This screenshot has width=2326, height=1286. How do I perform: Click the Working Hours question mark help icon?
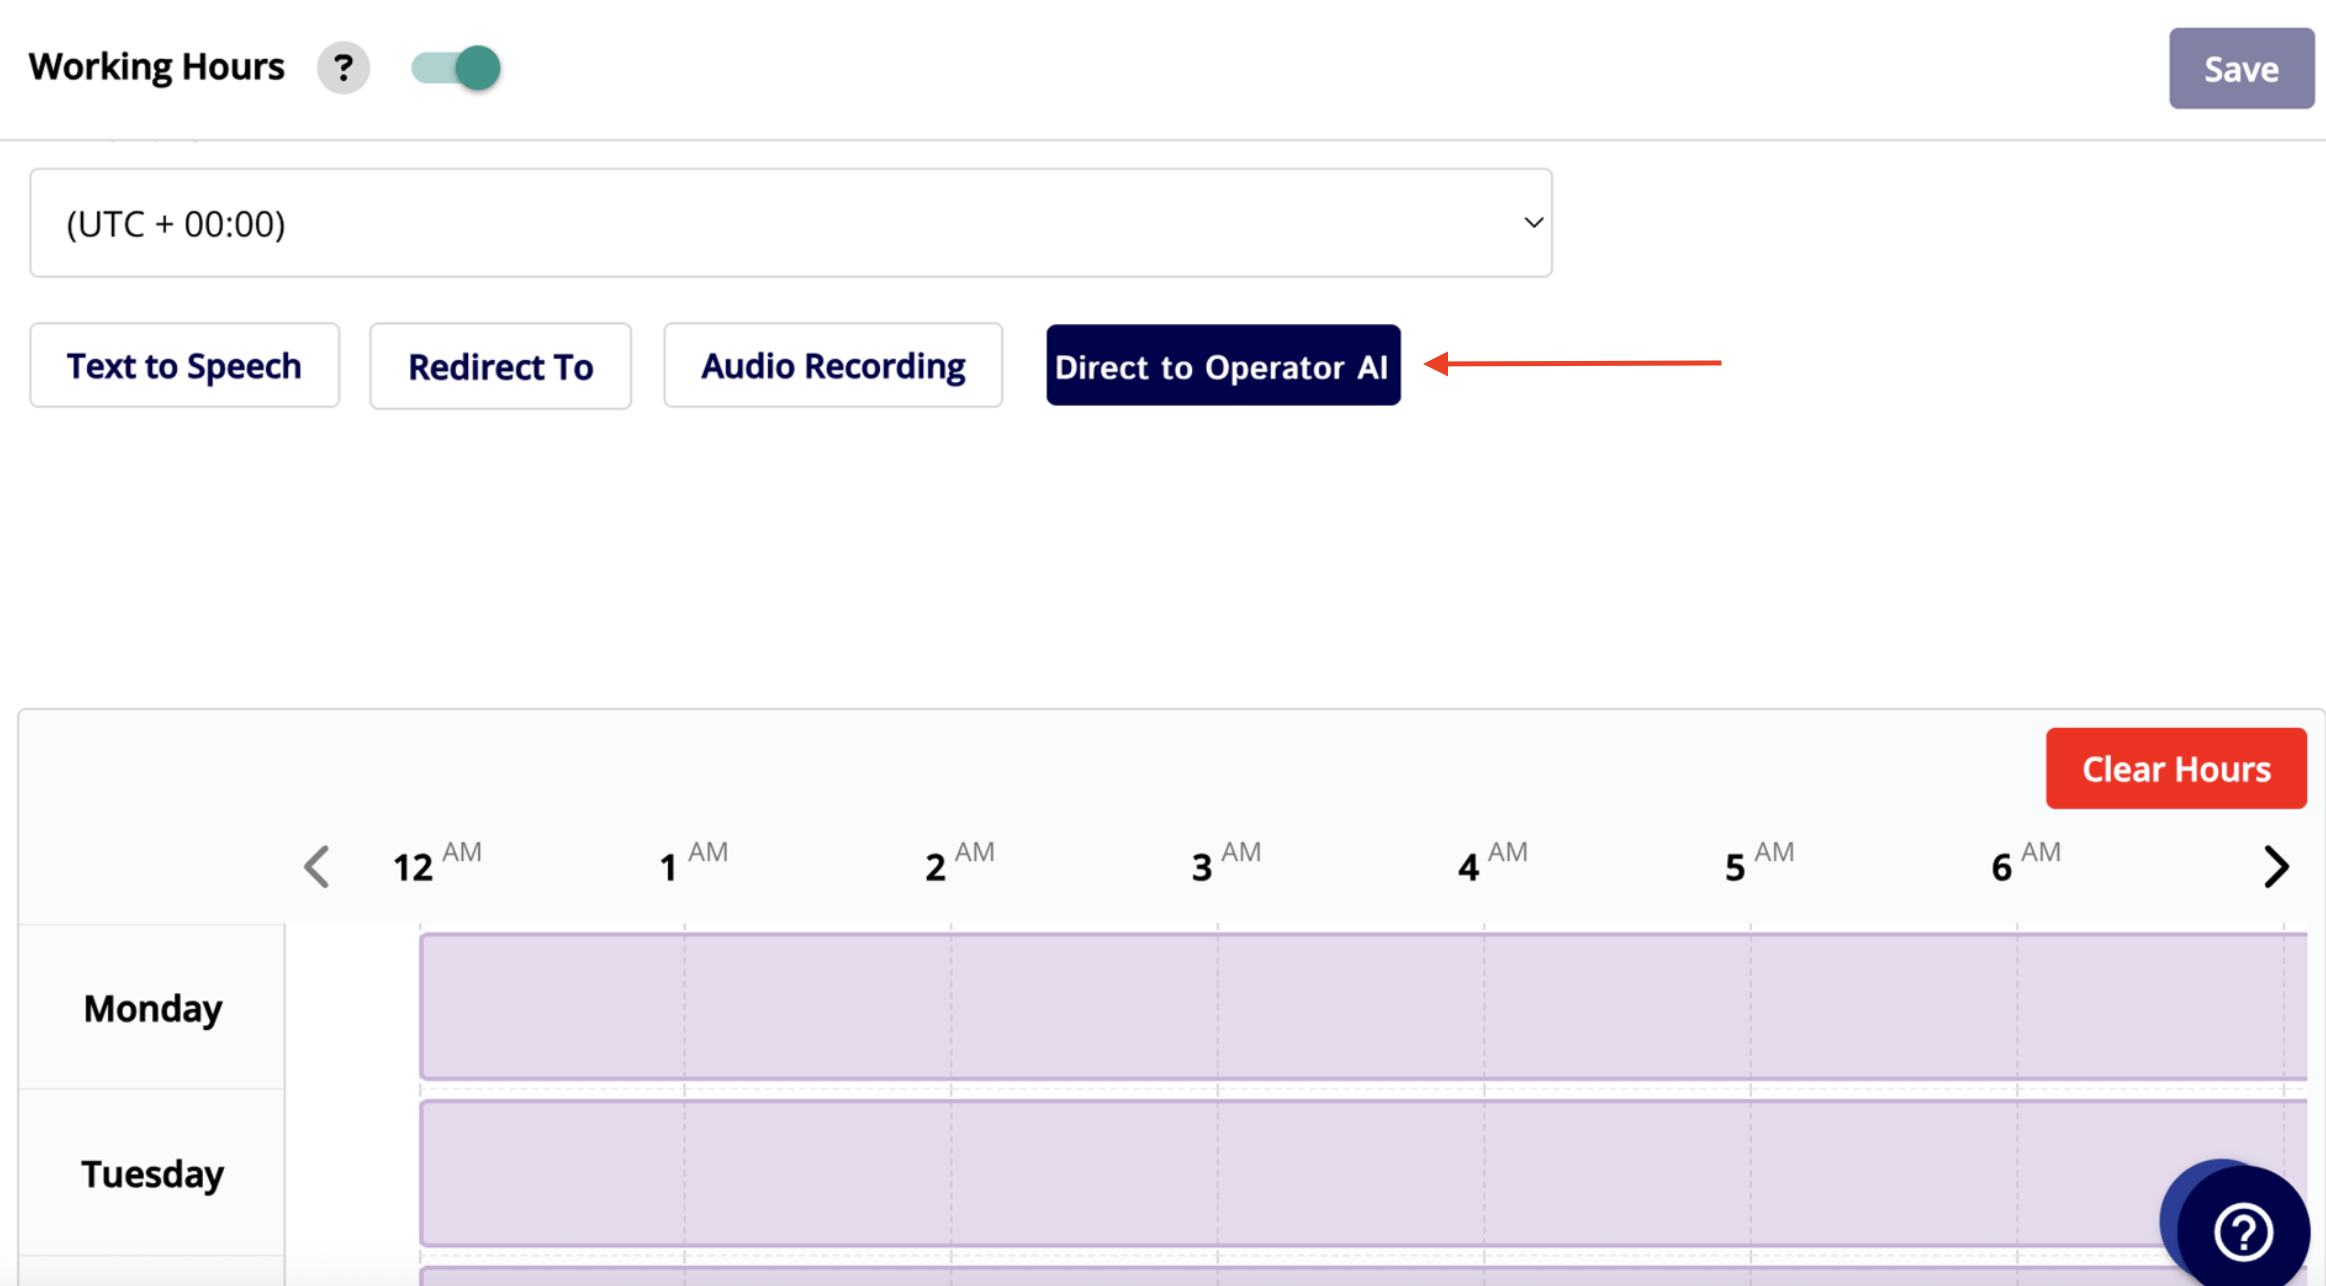click(343, 68)
